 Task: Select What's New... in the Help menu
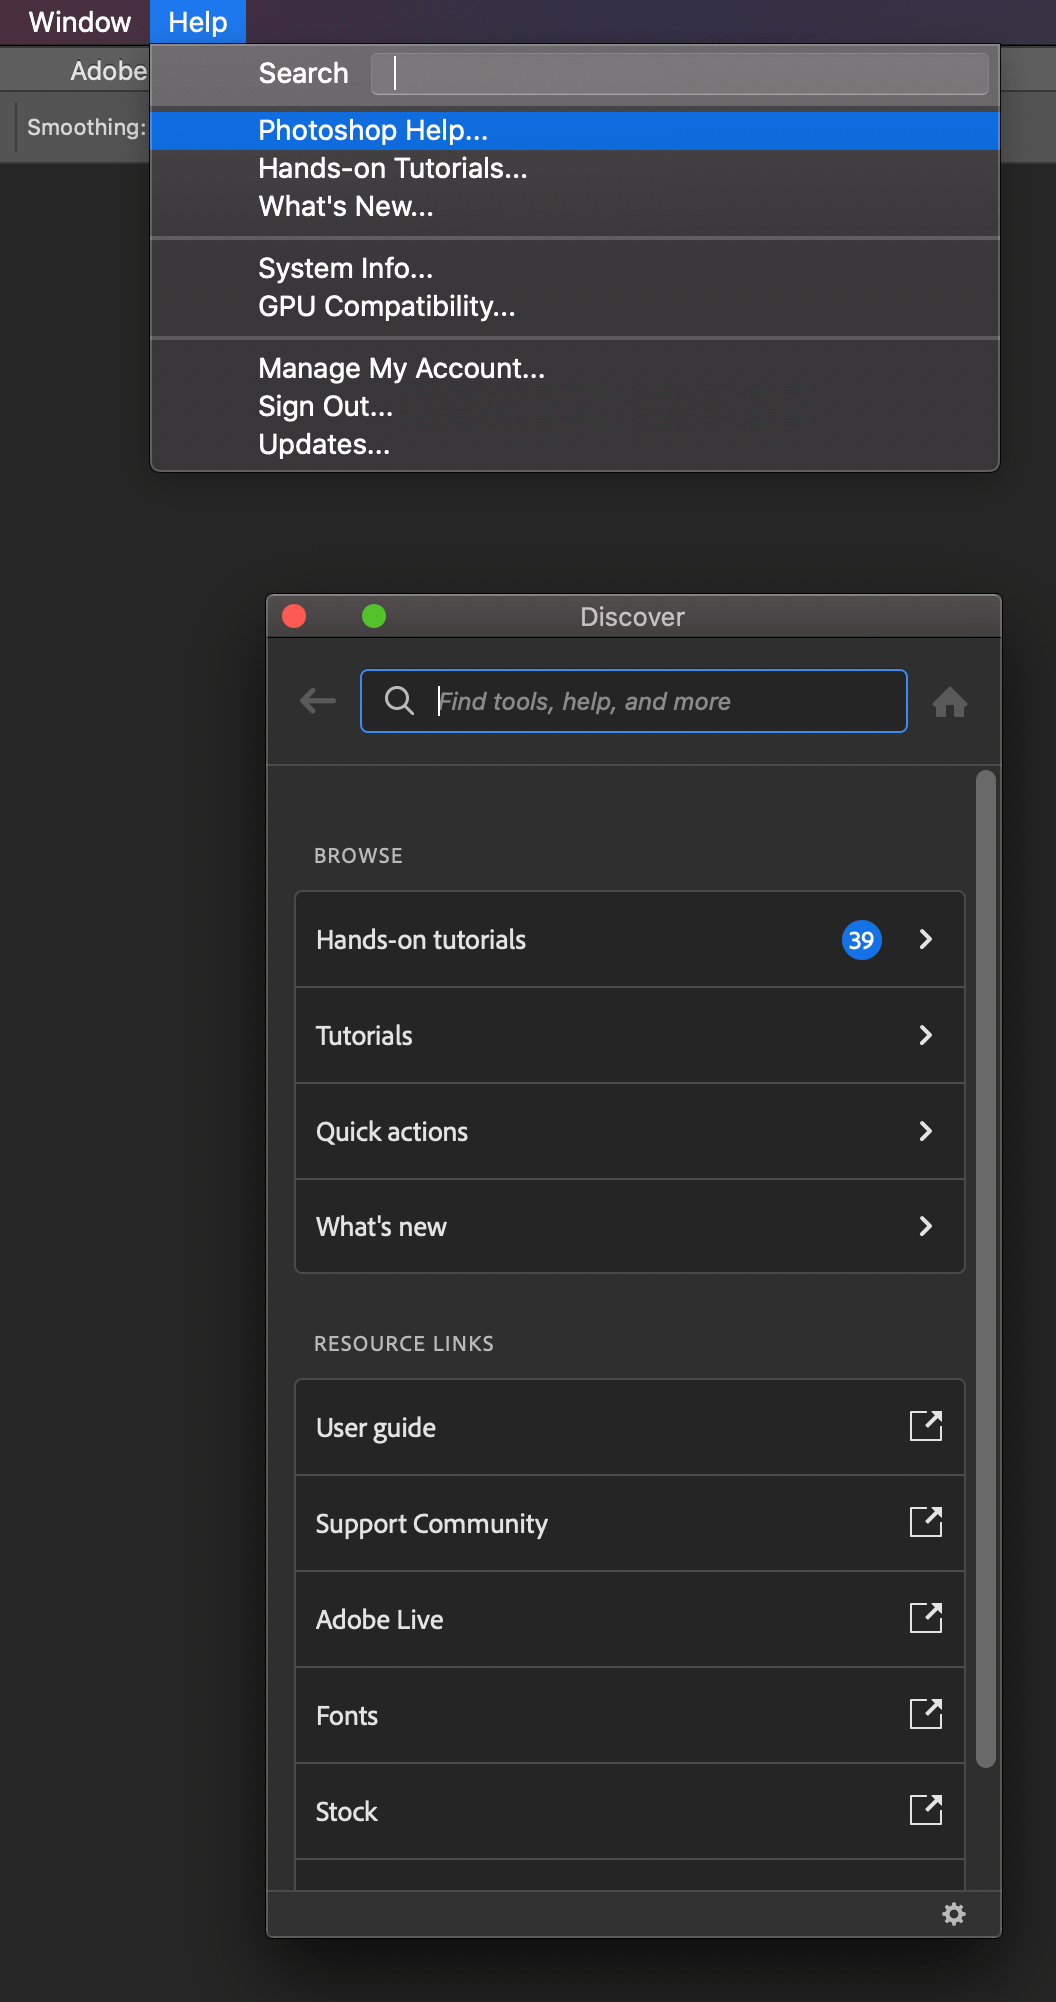coord(575,206)
